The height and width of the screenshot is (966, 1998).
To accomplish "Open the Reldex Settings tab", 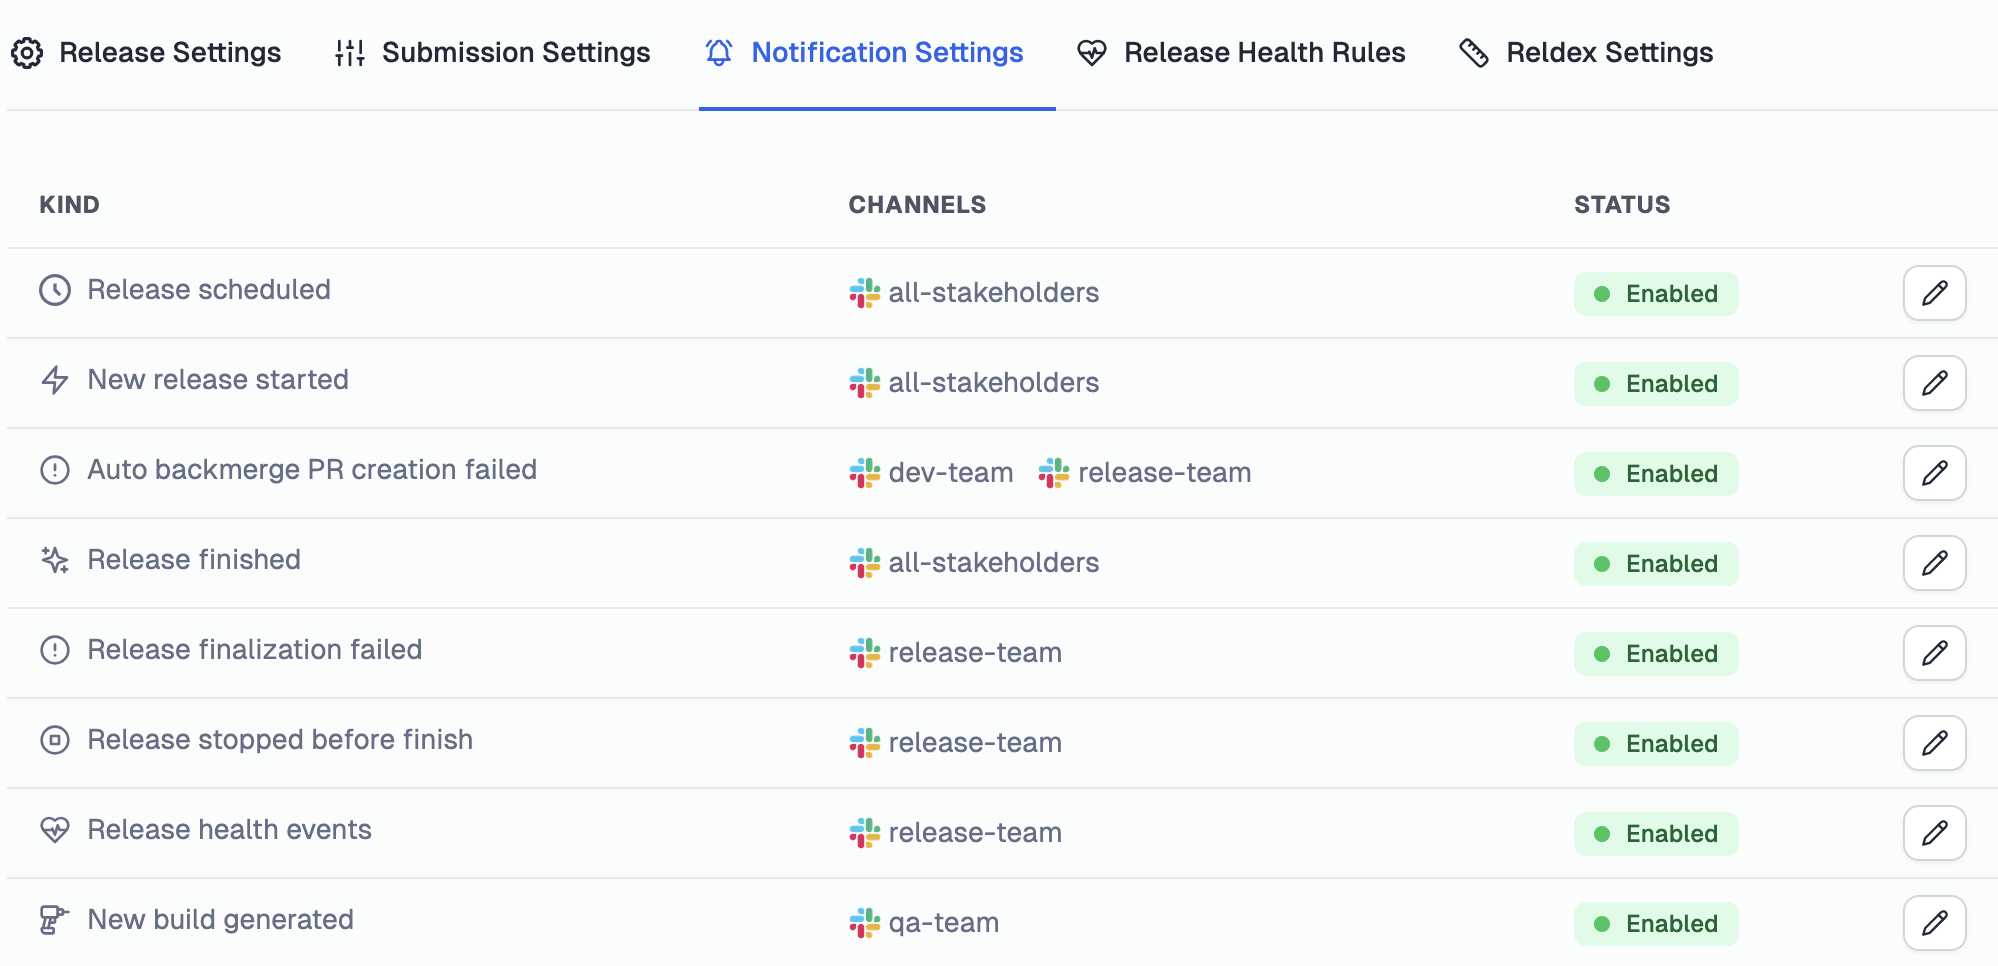I will 1586,52.
